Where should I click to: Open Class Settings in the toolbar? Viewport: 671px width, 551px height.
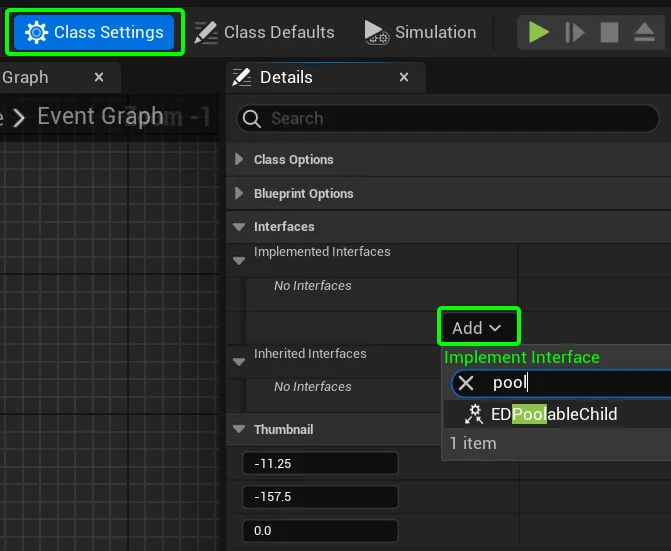point(95,32)
